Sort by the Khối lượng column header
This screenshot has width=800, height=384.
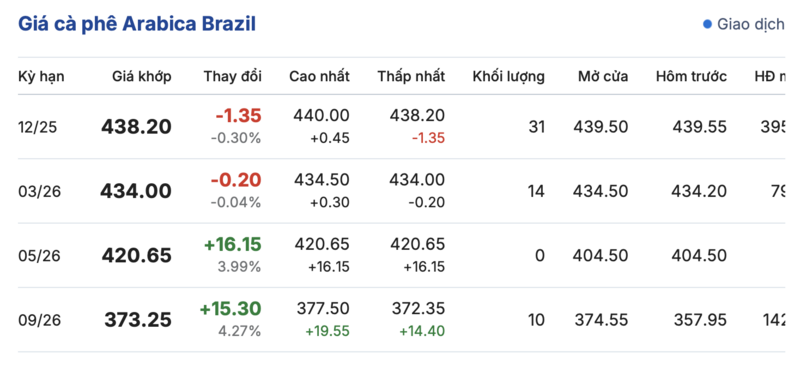click(509, 76)
